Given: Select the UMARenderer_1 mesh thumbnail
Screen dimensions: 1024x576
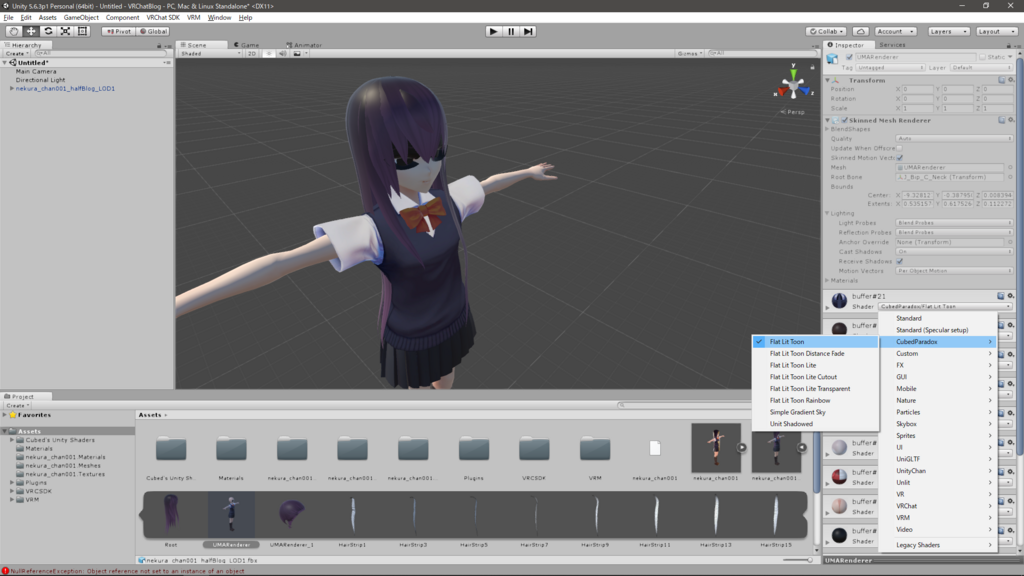Looking at the screenshot, I should tap(292, 514).
